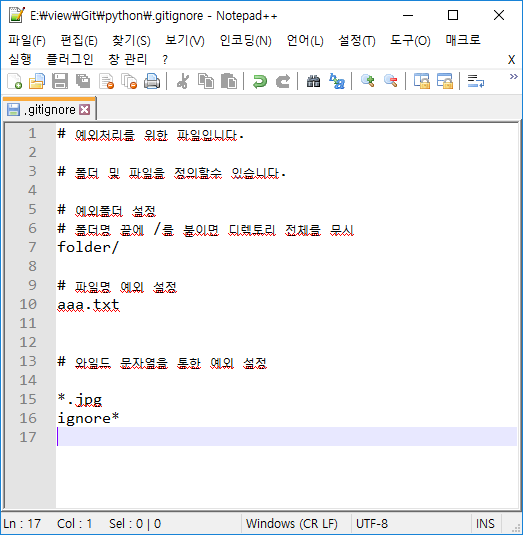Print the document with the printer icon

tap(152, 82)
